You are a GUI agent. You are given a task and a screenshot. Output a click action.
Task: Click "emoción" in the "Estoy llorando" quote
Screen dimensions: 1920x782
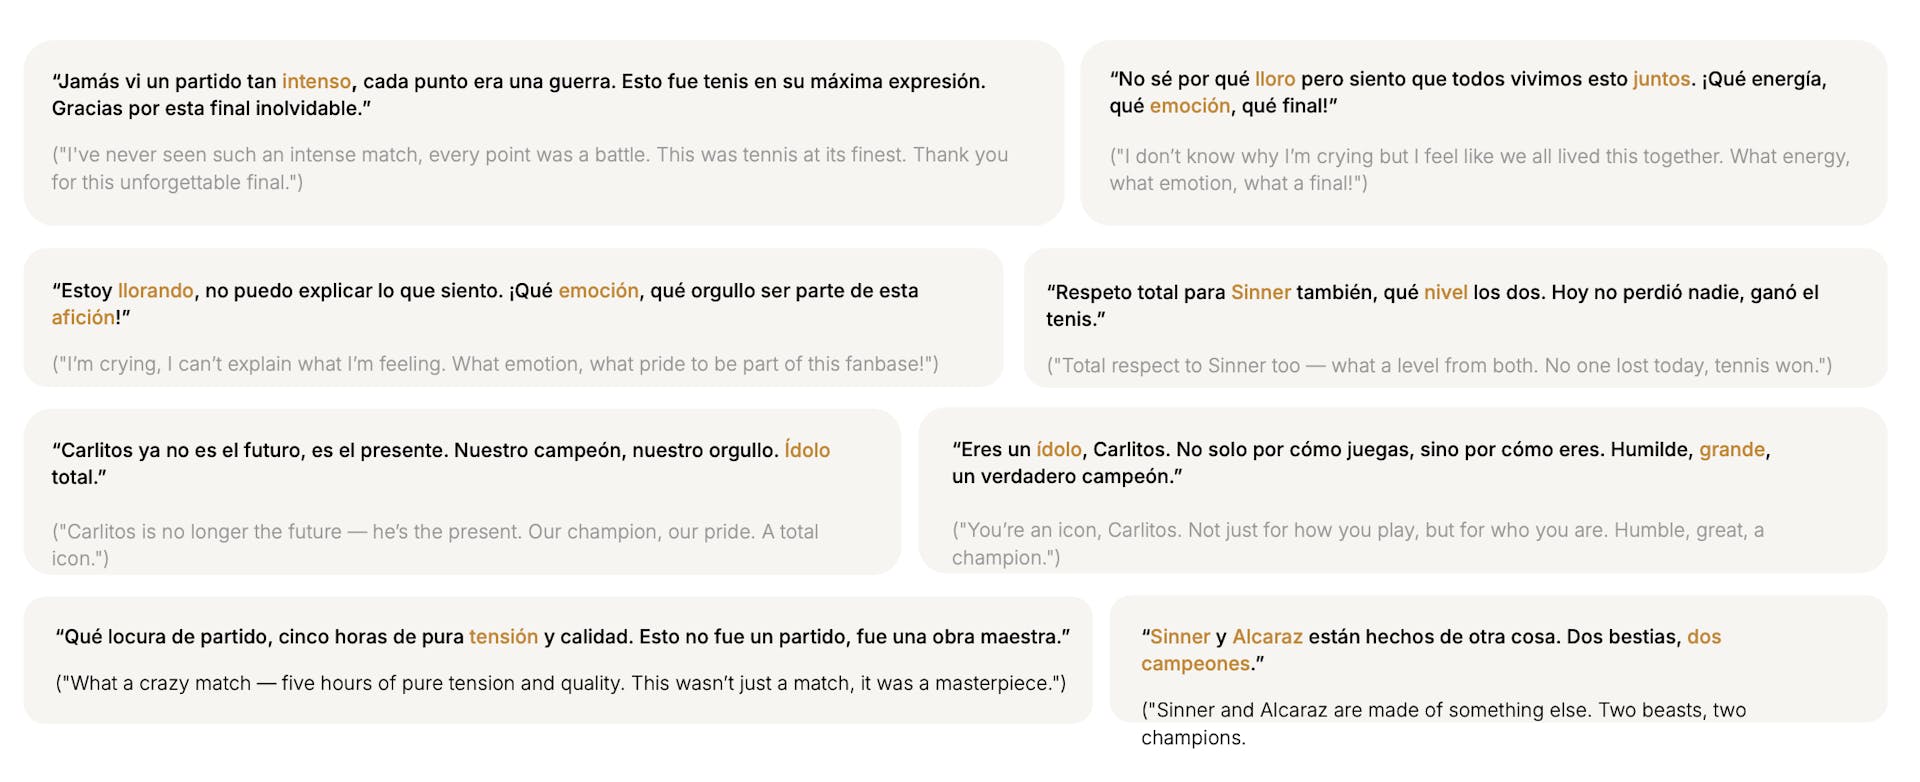tap(598, 291)
